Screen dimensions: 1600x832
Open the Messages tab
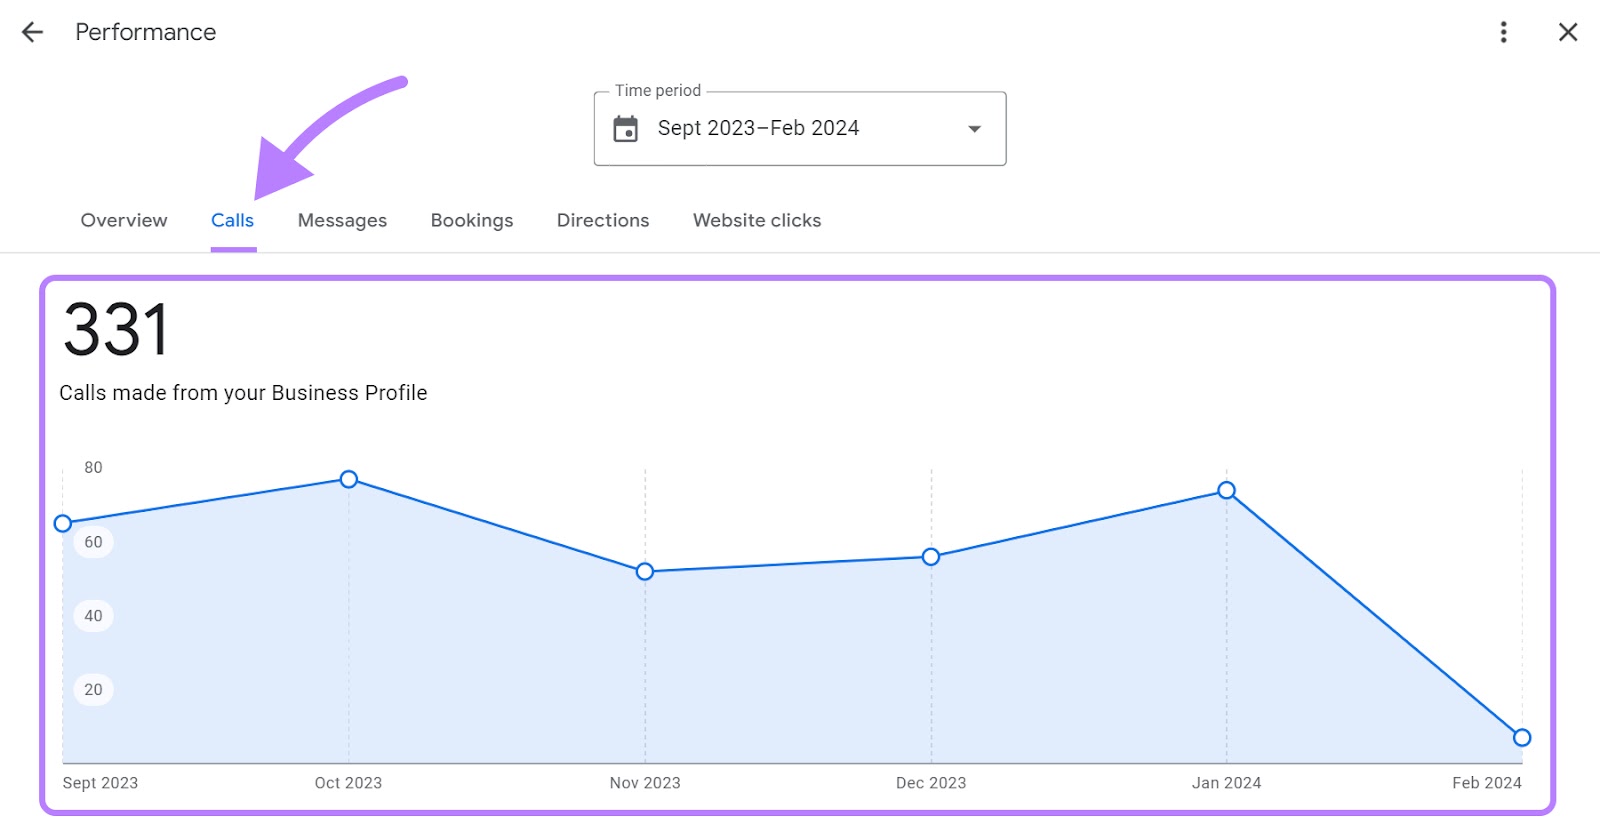coord(342,220)
